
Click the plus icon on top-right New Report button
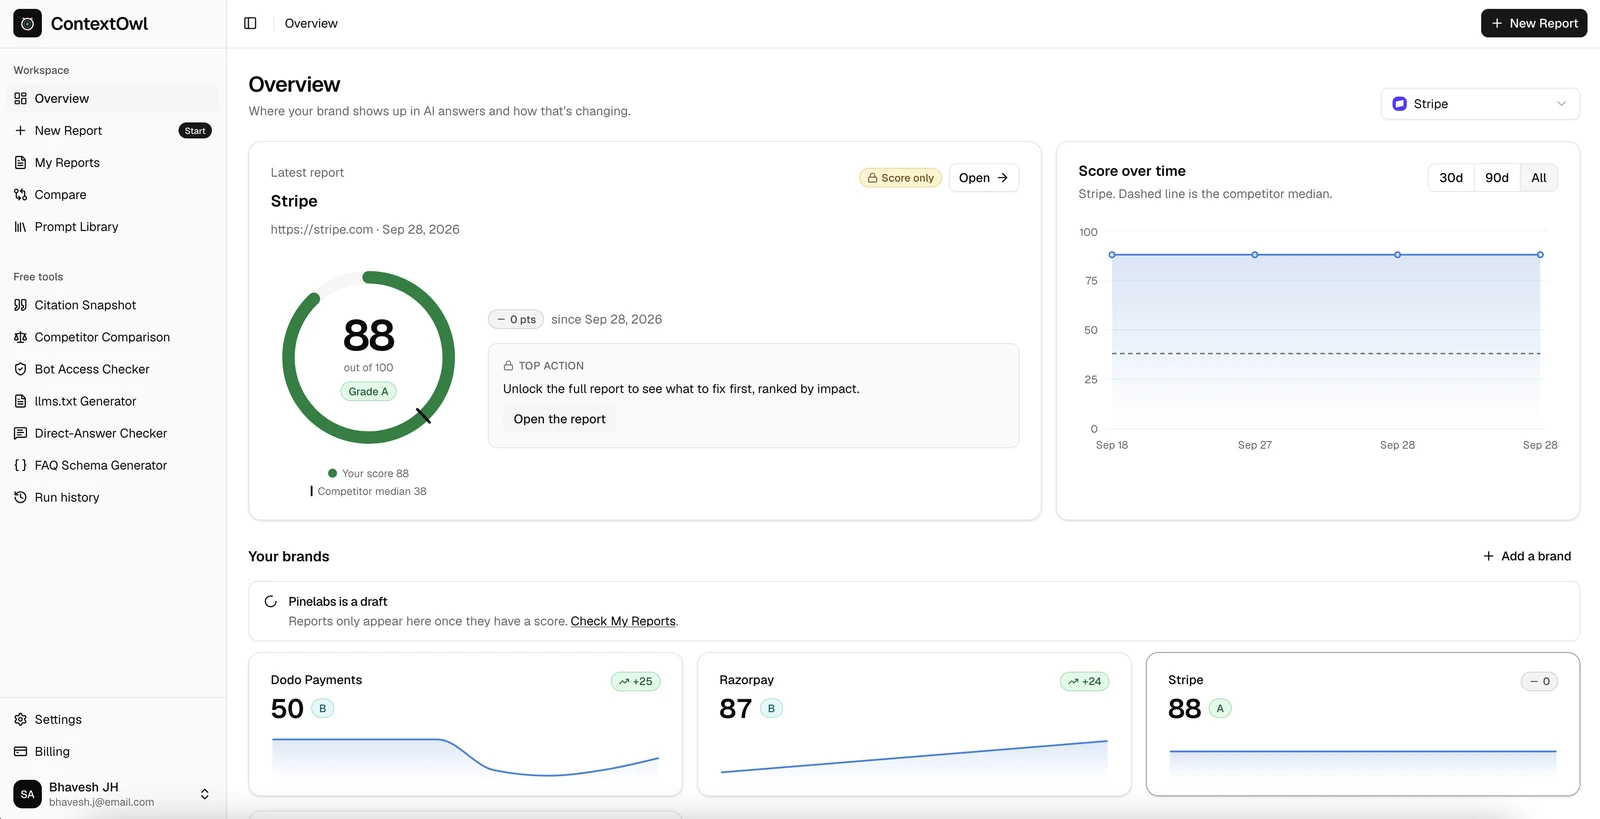1497,23
